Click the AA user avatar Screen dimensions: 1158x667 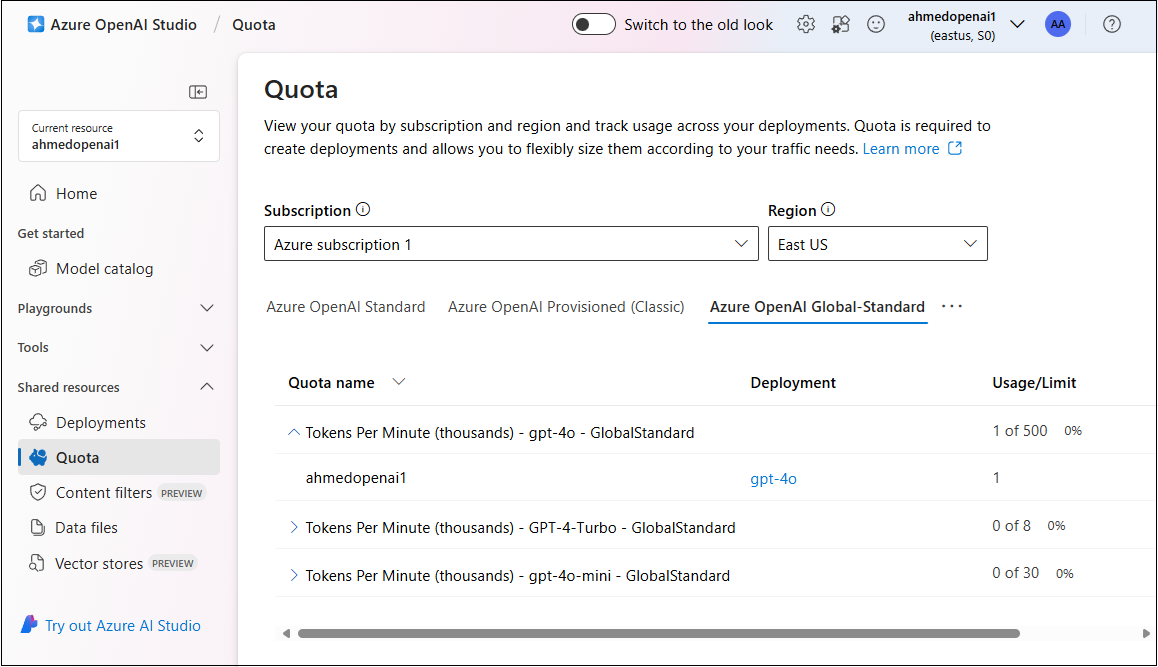[x=1057, y=25]
